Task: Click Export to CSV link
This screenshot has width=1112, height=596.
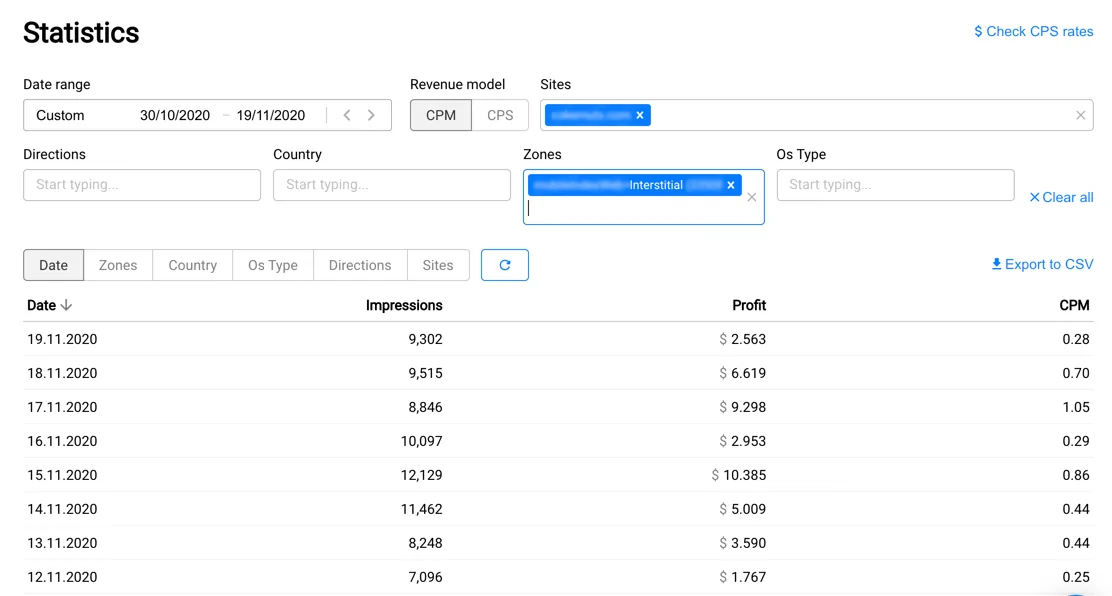Action: point(1042,264)
